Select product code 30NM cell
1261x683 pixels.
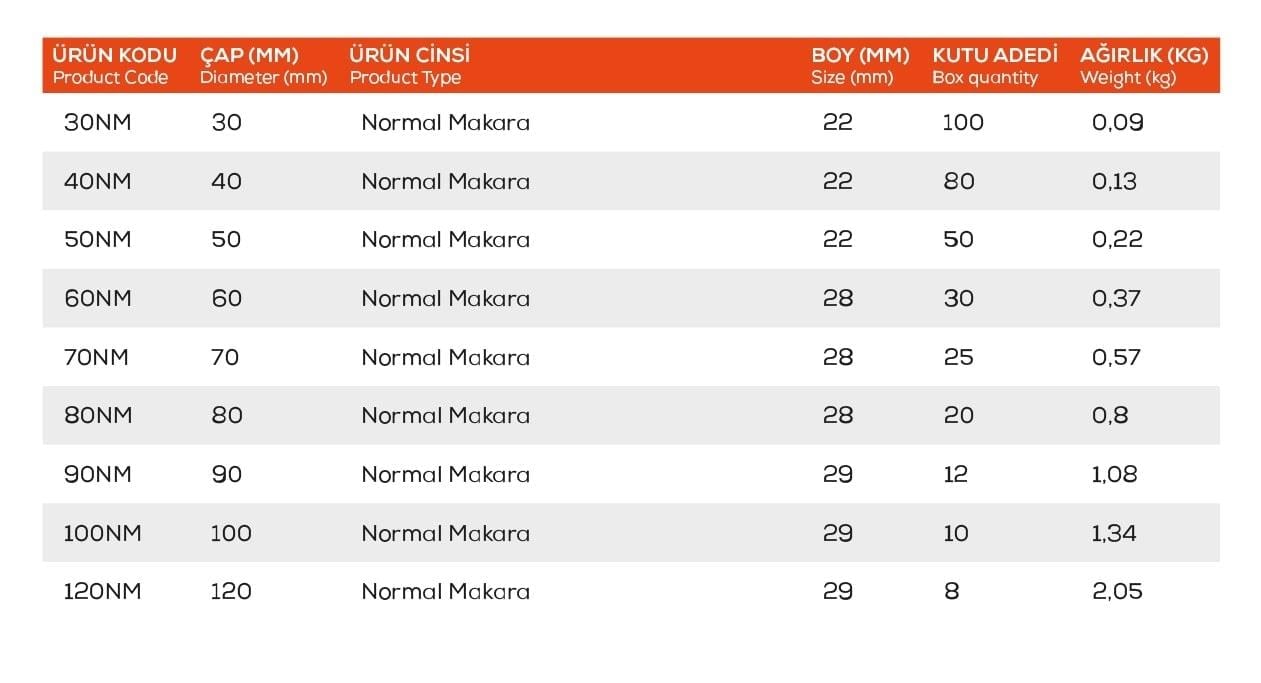tap(98, 123)
